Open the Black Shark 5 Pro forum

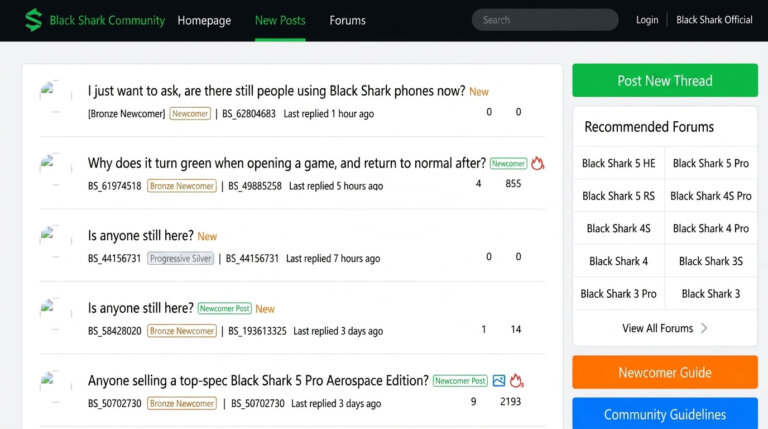(711, 163)
